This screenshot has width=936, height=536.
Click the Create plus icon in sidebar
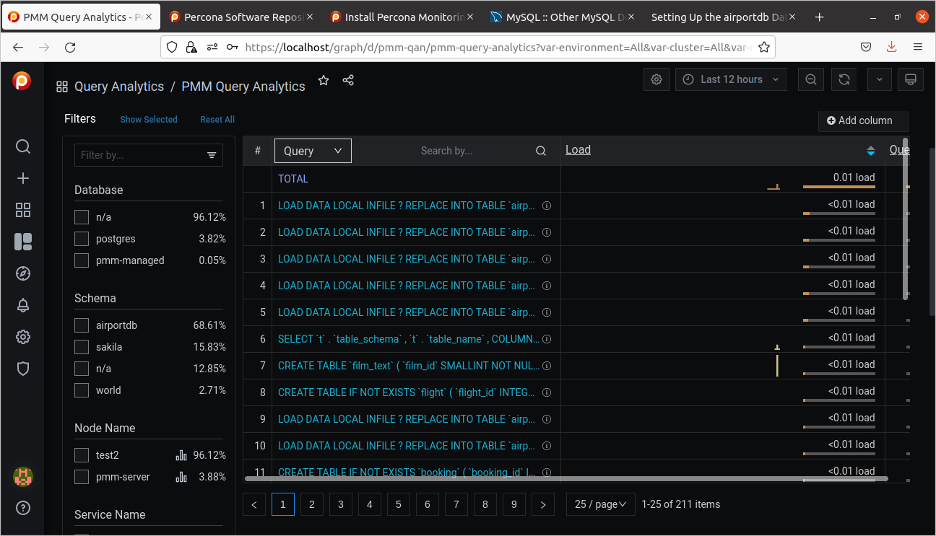(x=23, y=178)
